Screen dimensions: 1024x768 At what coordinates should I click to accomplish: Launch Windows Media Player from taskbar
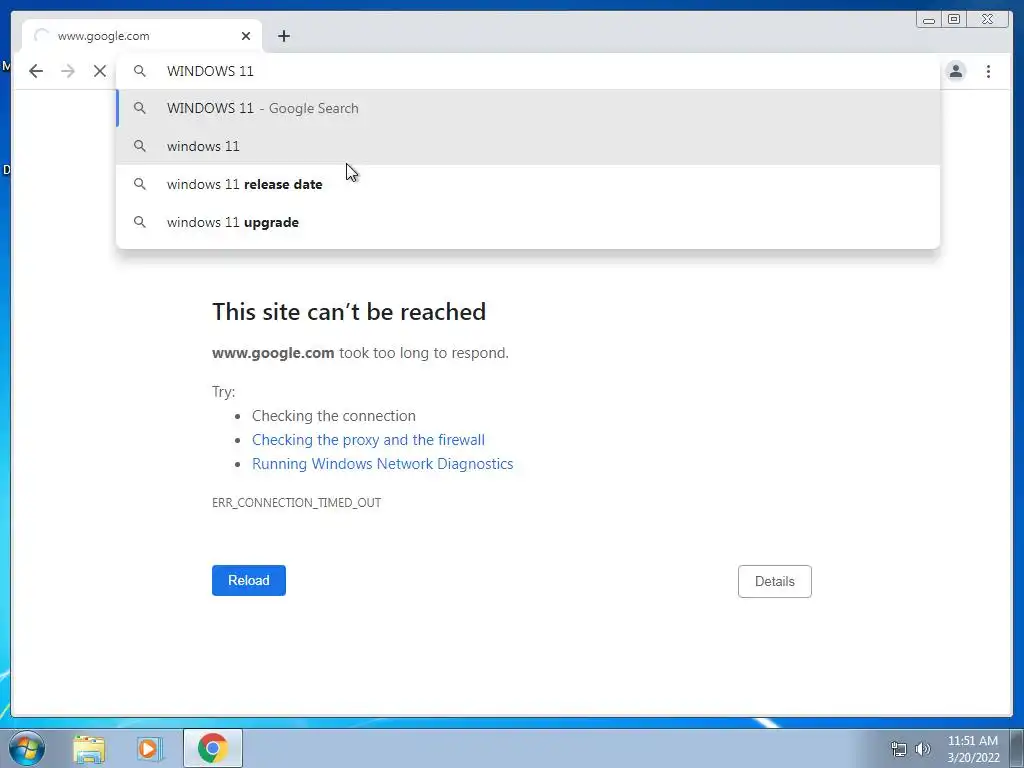click(150, 749)
